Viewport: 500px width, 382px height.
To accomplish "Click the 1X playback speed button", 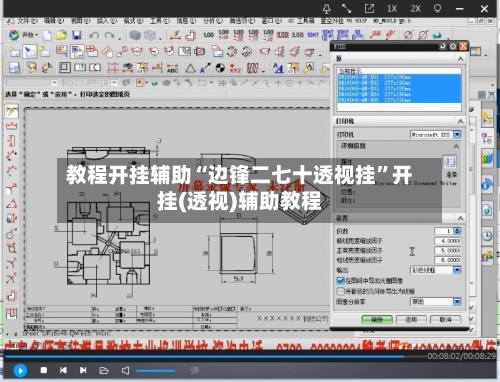I will [x=392, y=9].
